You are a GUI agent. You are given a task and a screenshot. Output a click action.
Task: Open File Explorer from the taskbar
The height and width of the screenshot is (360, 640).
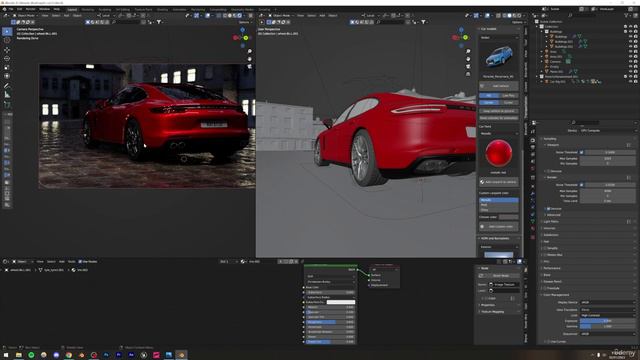pyautogui.click(x=18, y=355)
